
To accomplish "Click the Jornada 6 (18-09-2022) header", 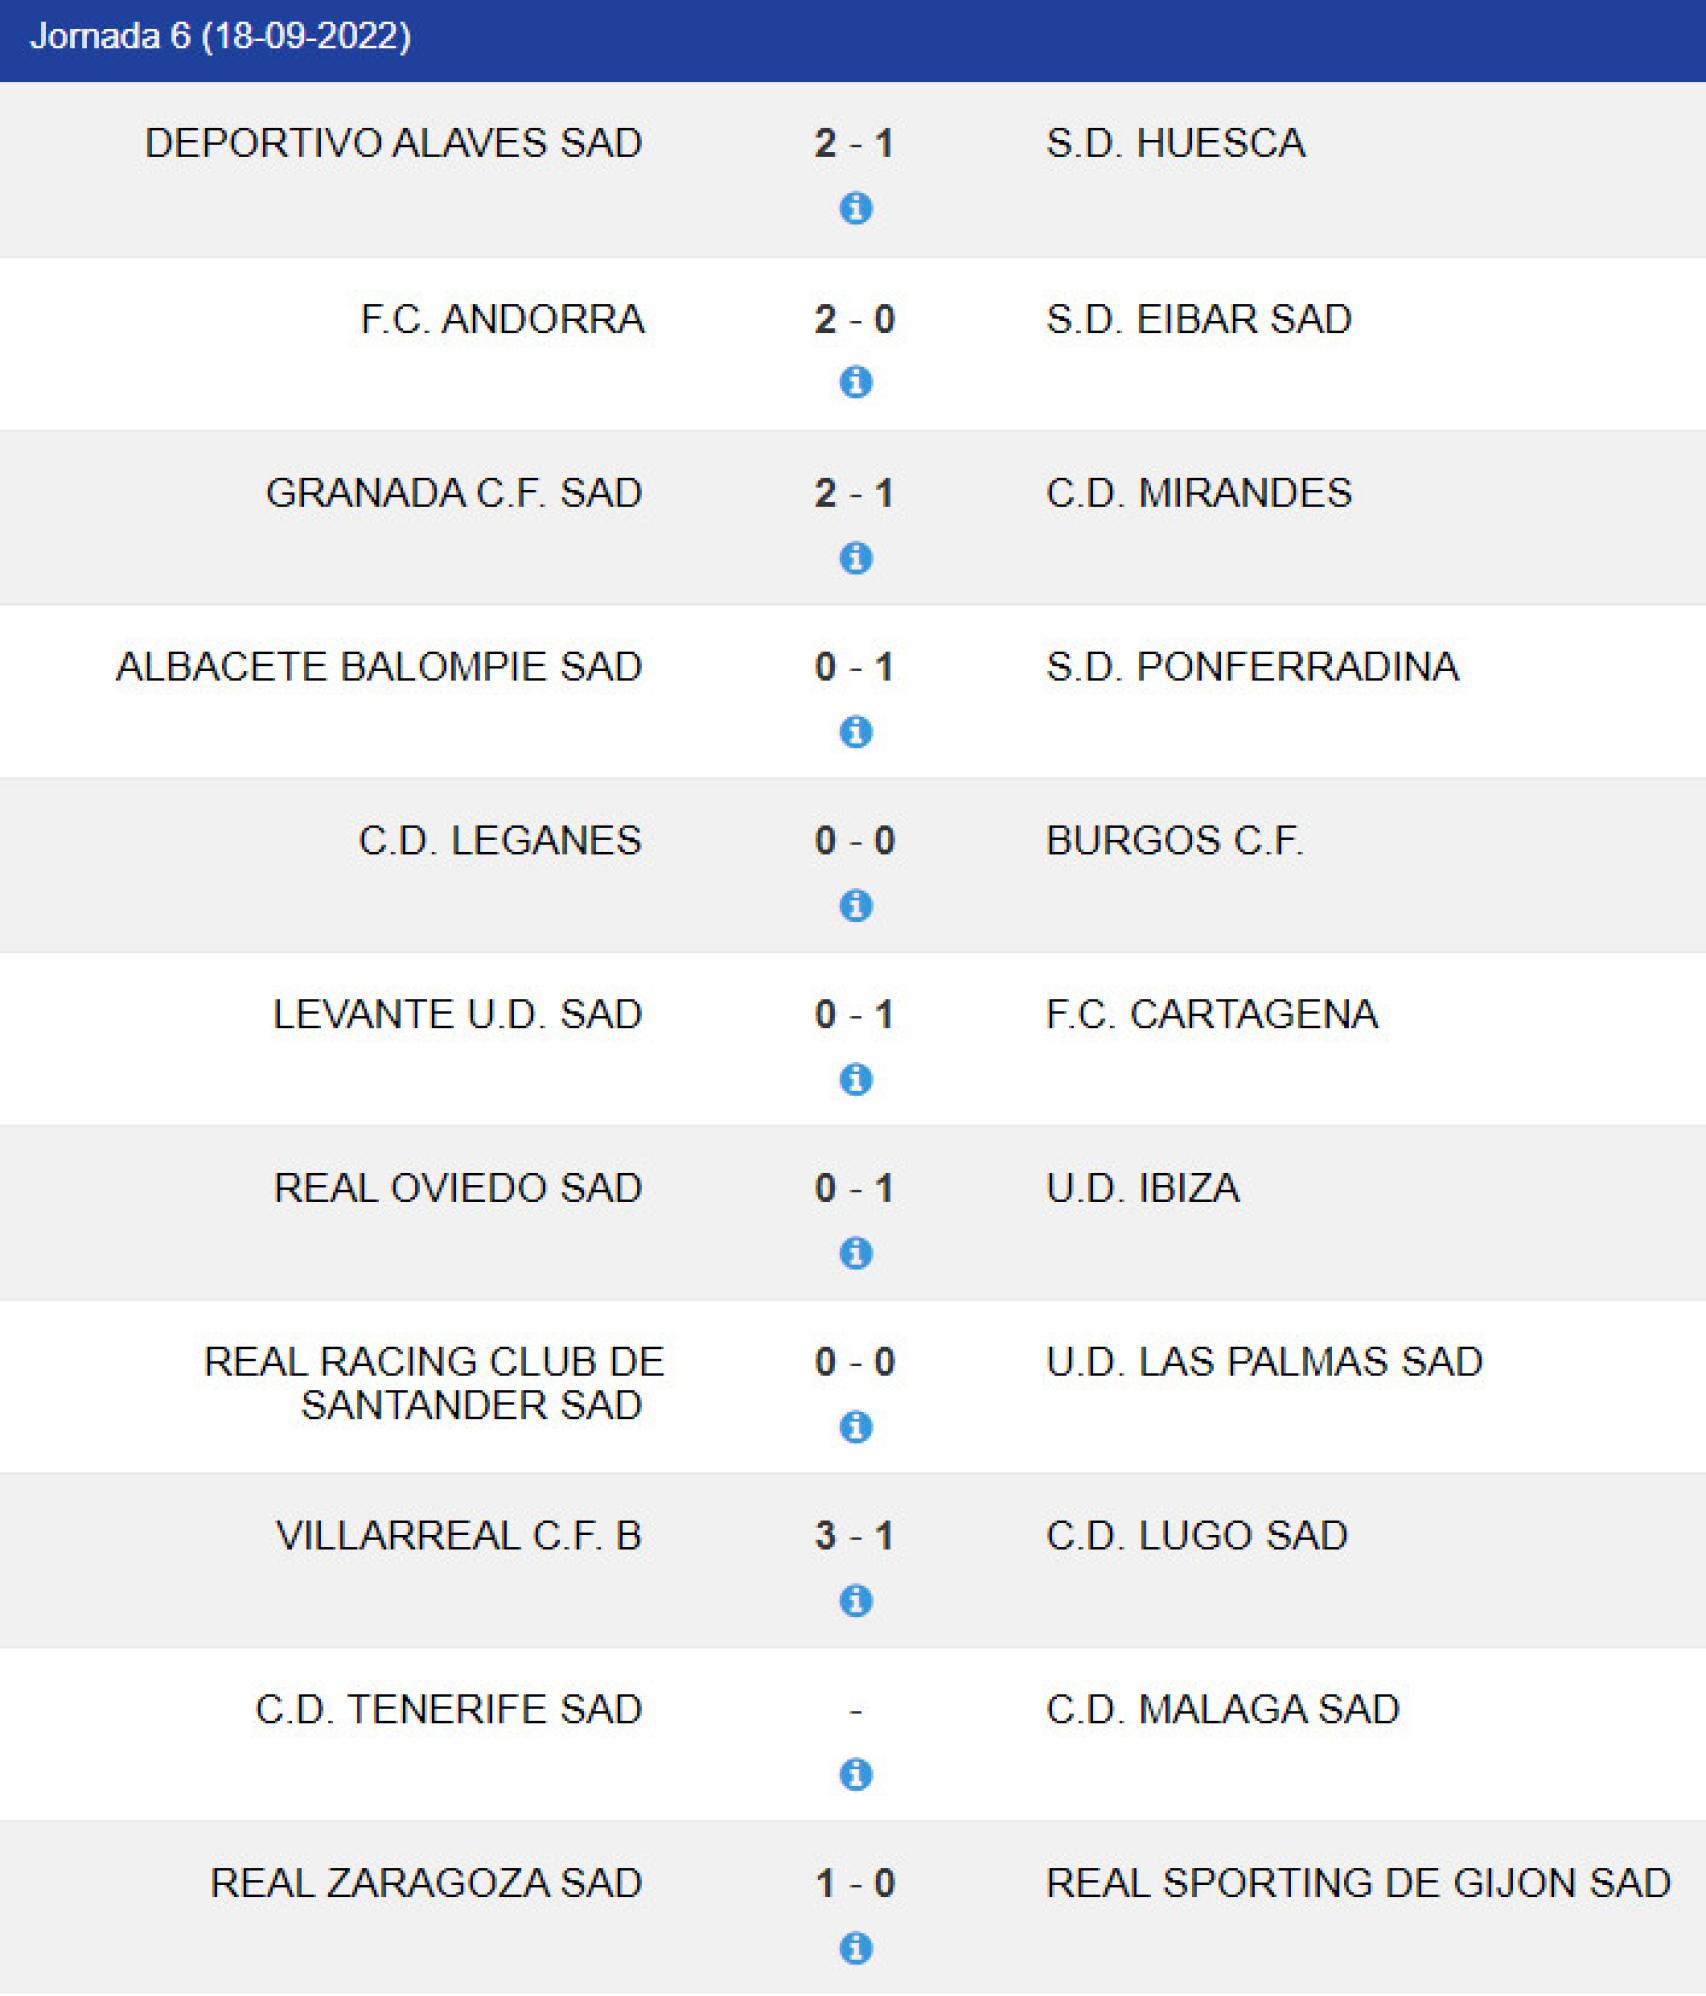I will tap(221, 37).
